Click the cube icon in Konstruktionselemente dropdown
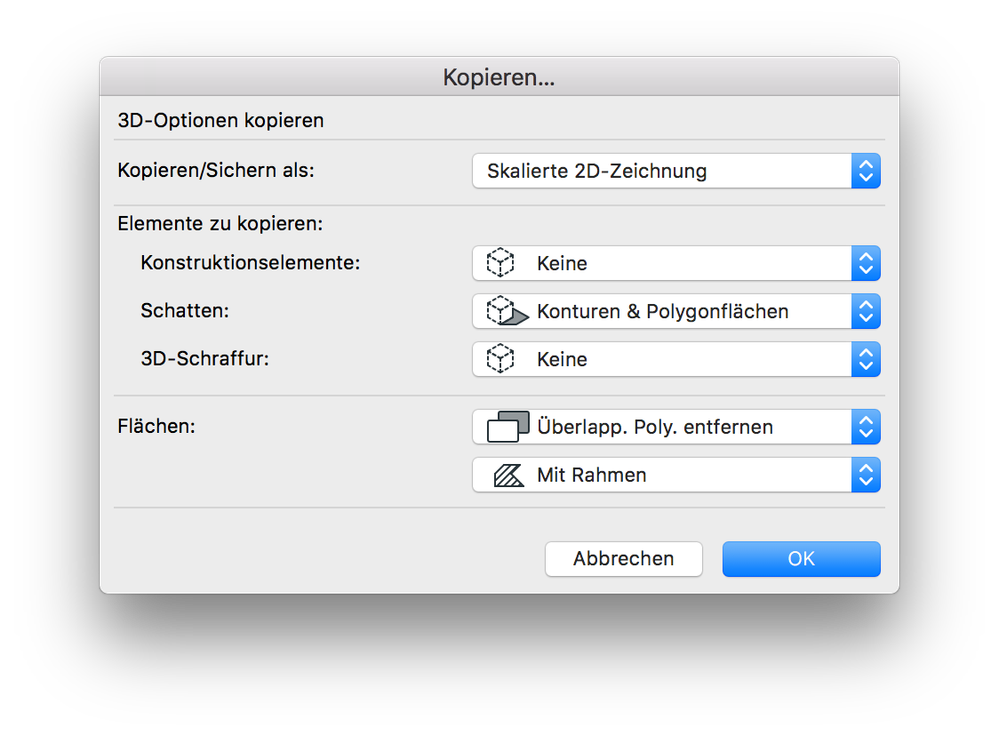The height and width of the screenshot is (736, 999). click(x=500, y=264)
